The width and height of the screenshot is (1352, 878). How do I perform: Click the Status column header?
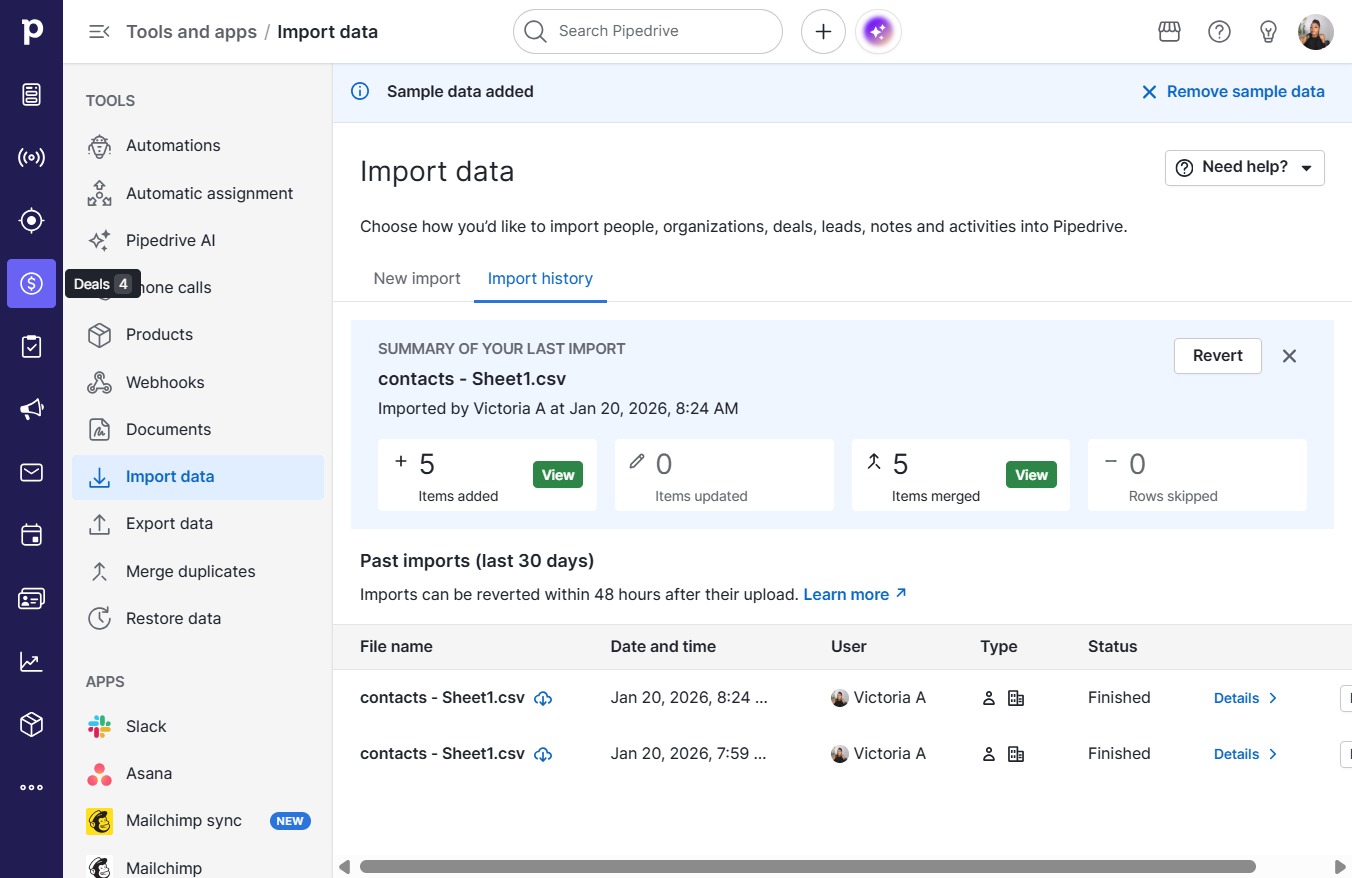[x=1112, y=647]
